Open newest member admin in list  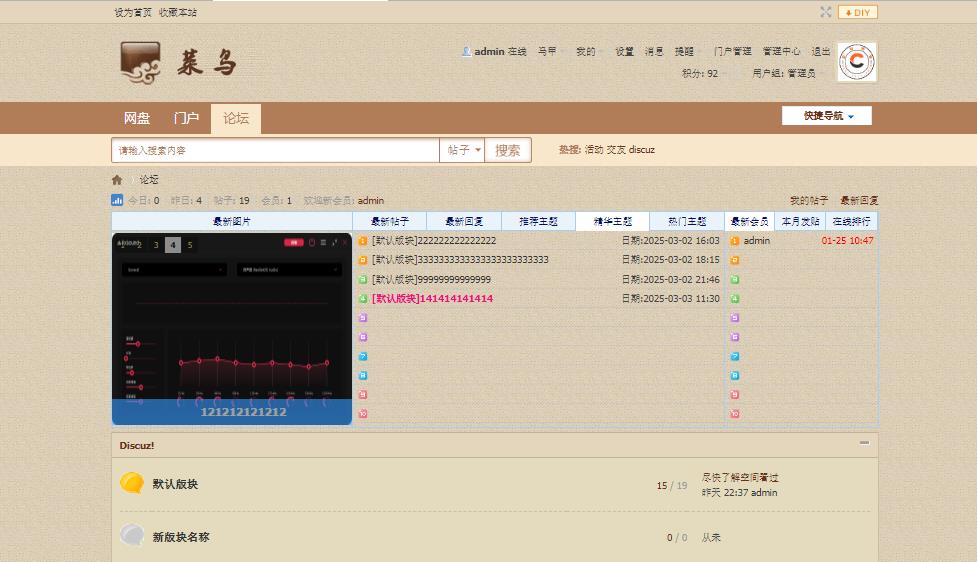point(756,241)
